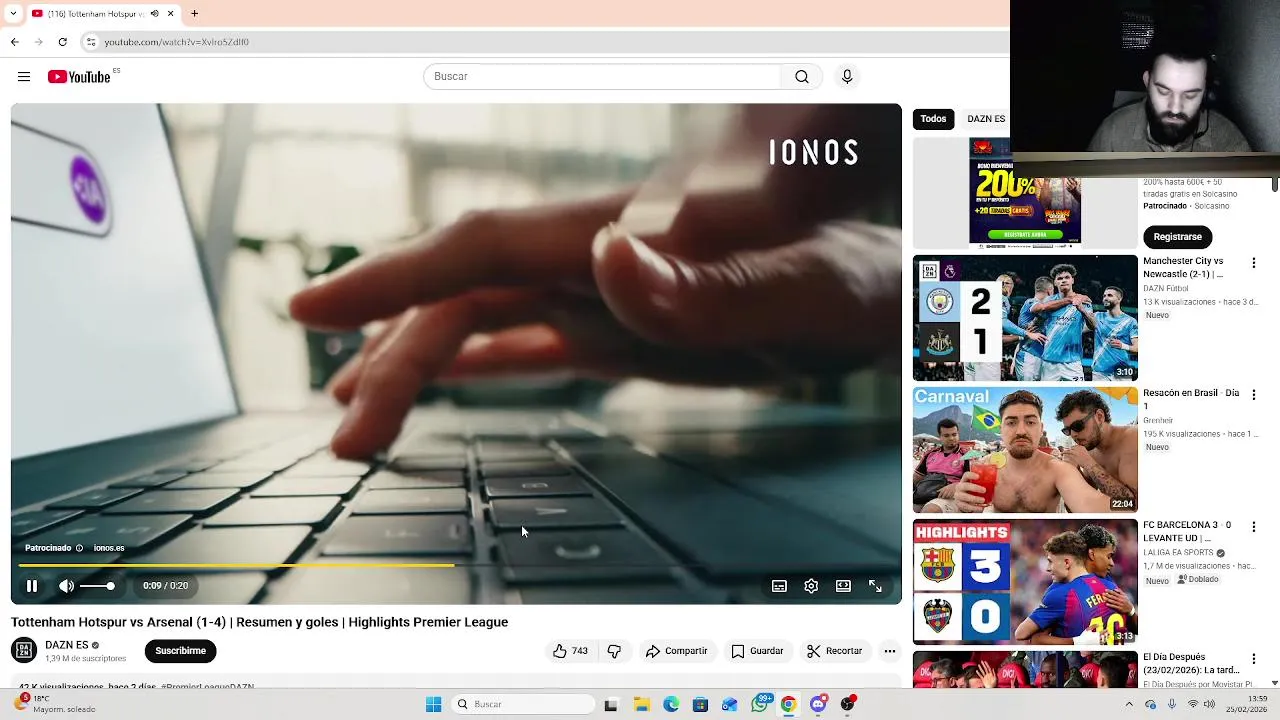The width and height of the screenshot is (1280, 720).
Task: Open Google Chrome taskbar icon
Action: pos(788,705)
